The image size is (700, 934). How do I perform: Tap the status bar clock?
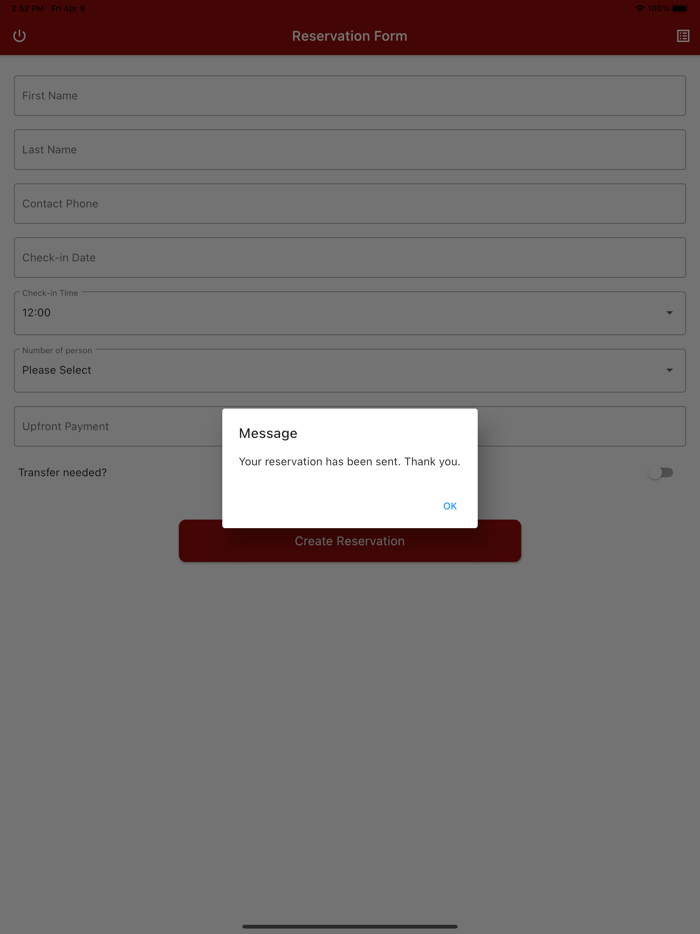[27, 8]
